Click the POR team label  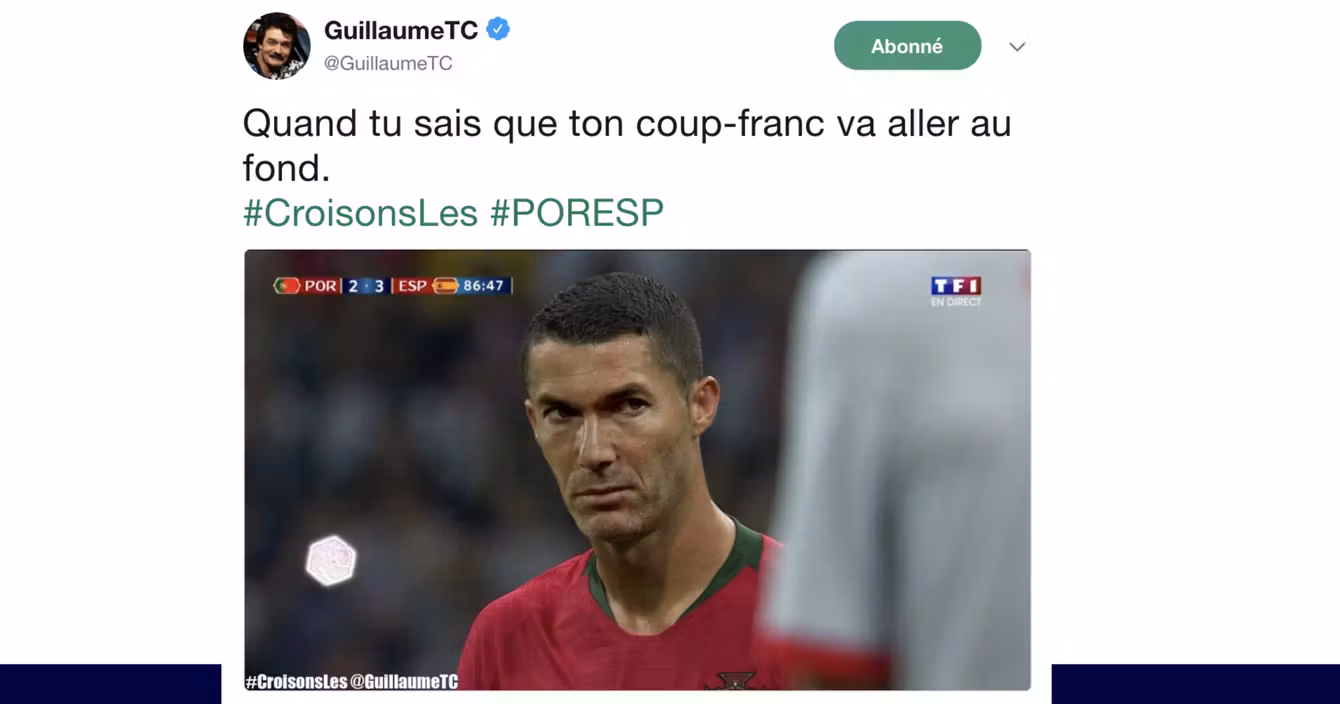click(x=321, y=286)
